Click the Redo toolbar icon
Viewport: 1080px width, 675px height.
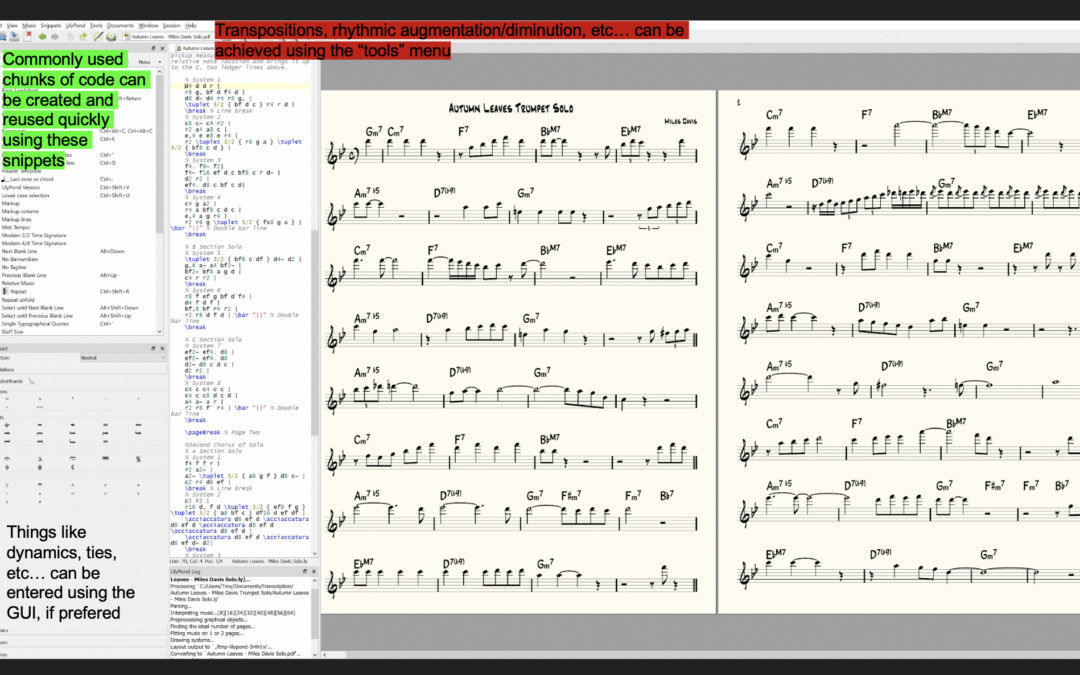coord(83,37)
